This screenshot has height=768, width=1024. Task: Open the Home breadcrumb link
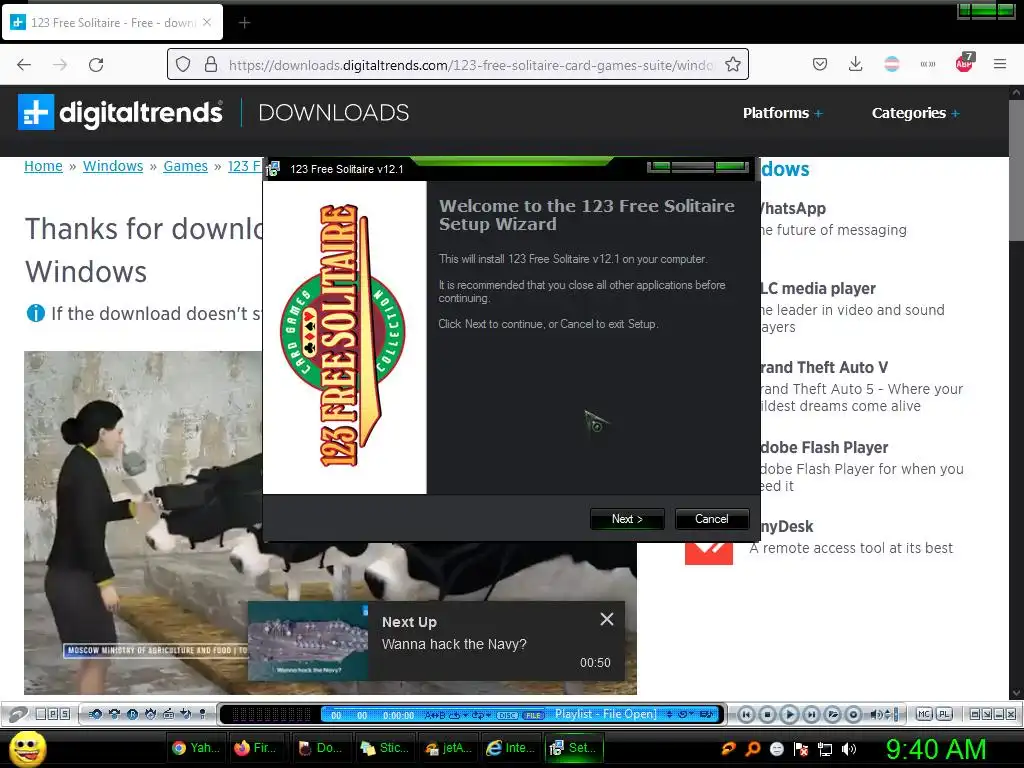point(43,166)
